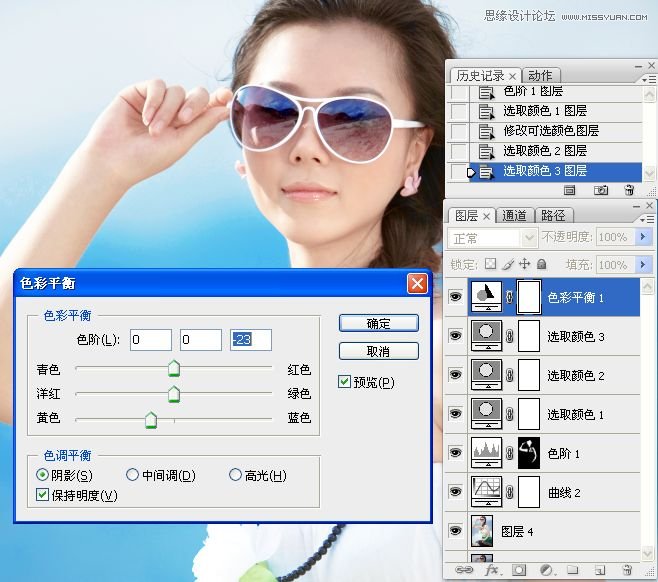658x582 pixels.
Task: Switch to the 通道 channels tab
Action: [x=515, y=215]
